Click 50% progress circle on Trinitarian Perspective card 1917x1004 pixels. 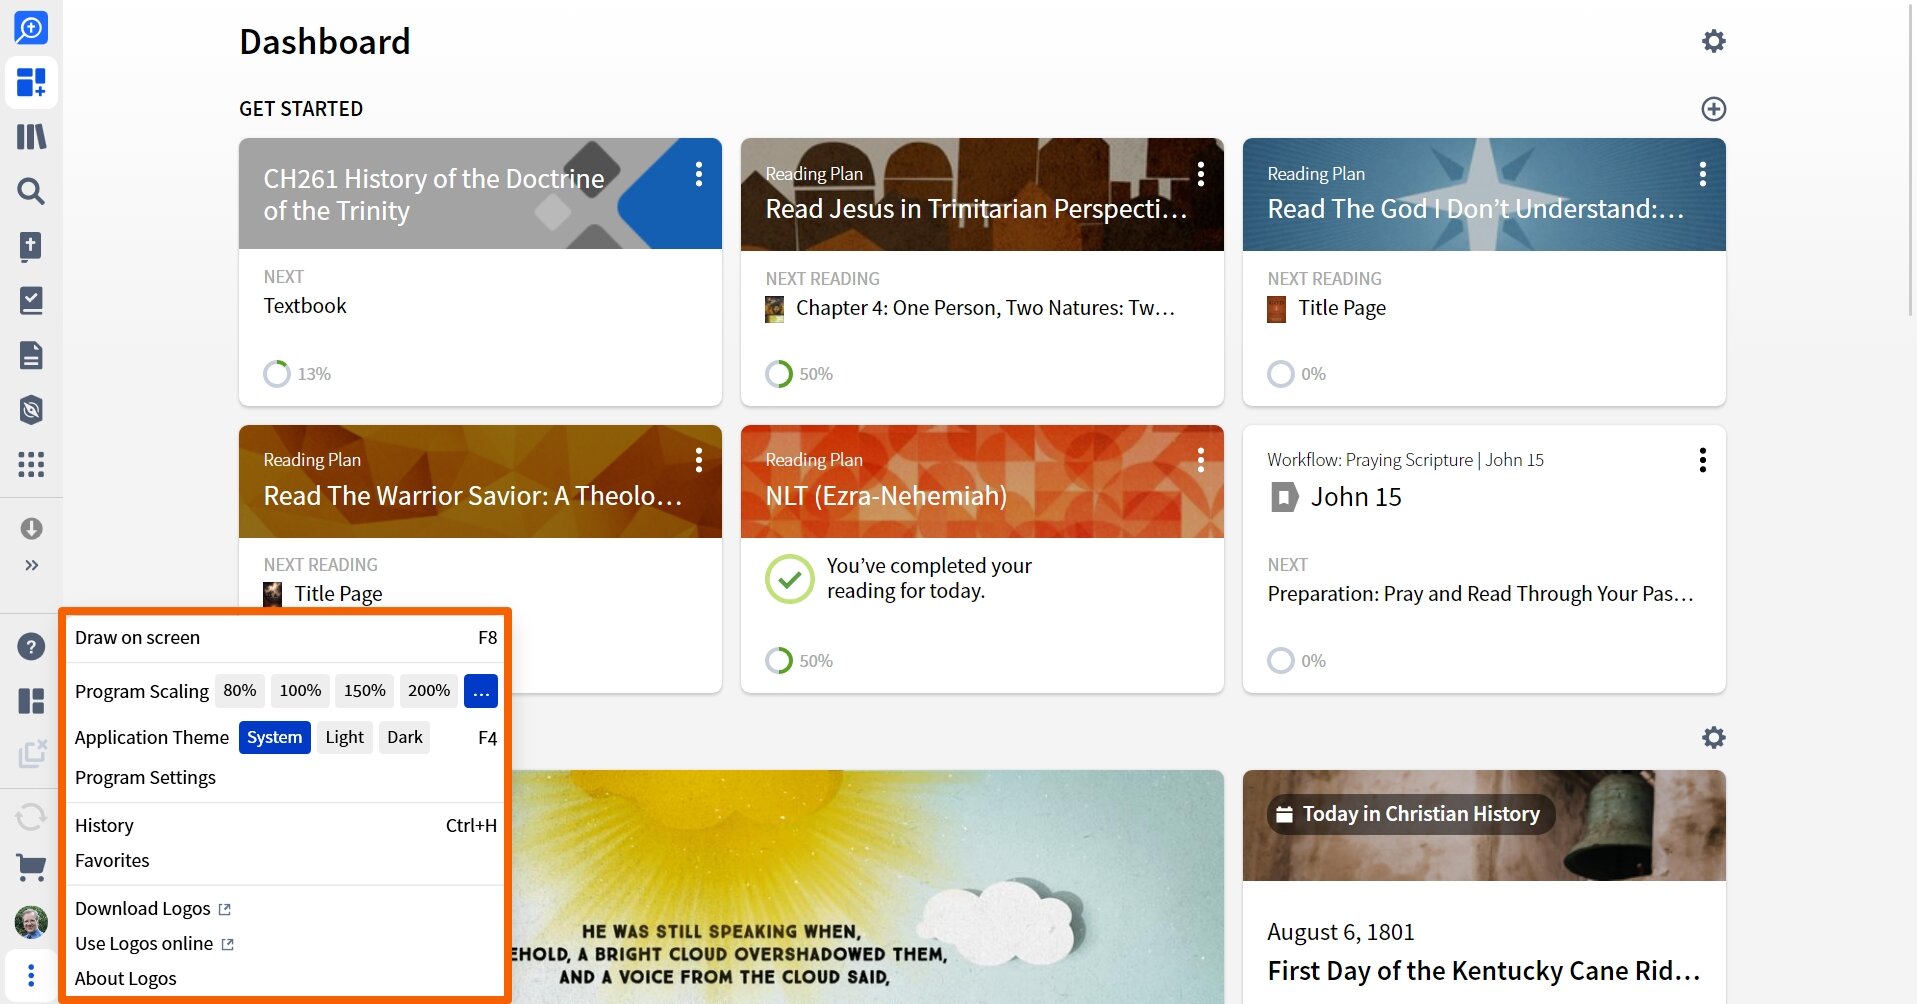coord(779,374)
